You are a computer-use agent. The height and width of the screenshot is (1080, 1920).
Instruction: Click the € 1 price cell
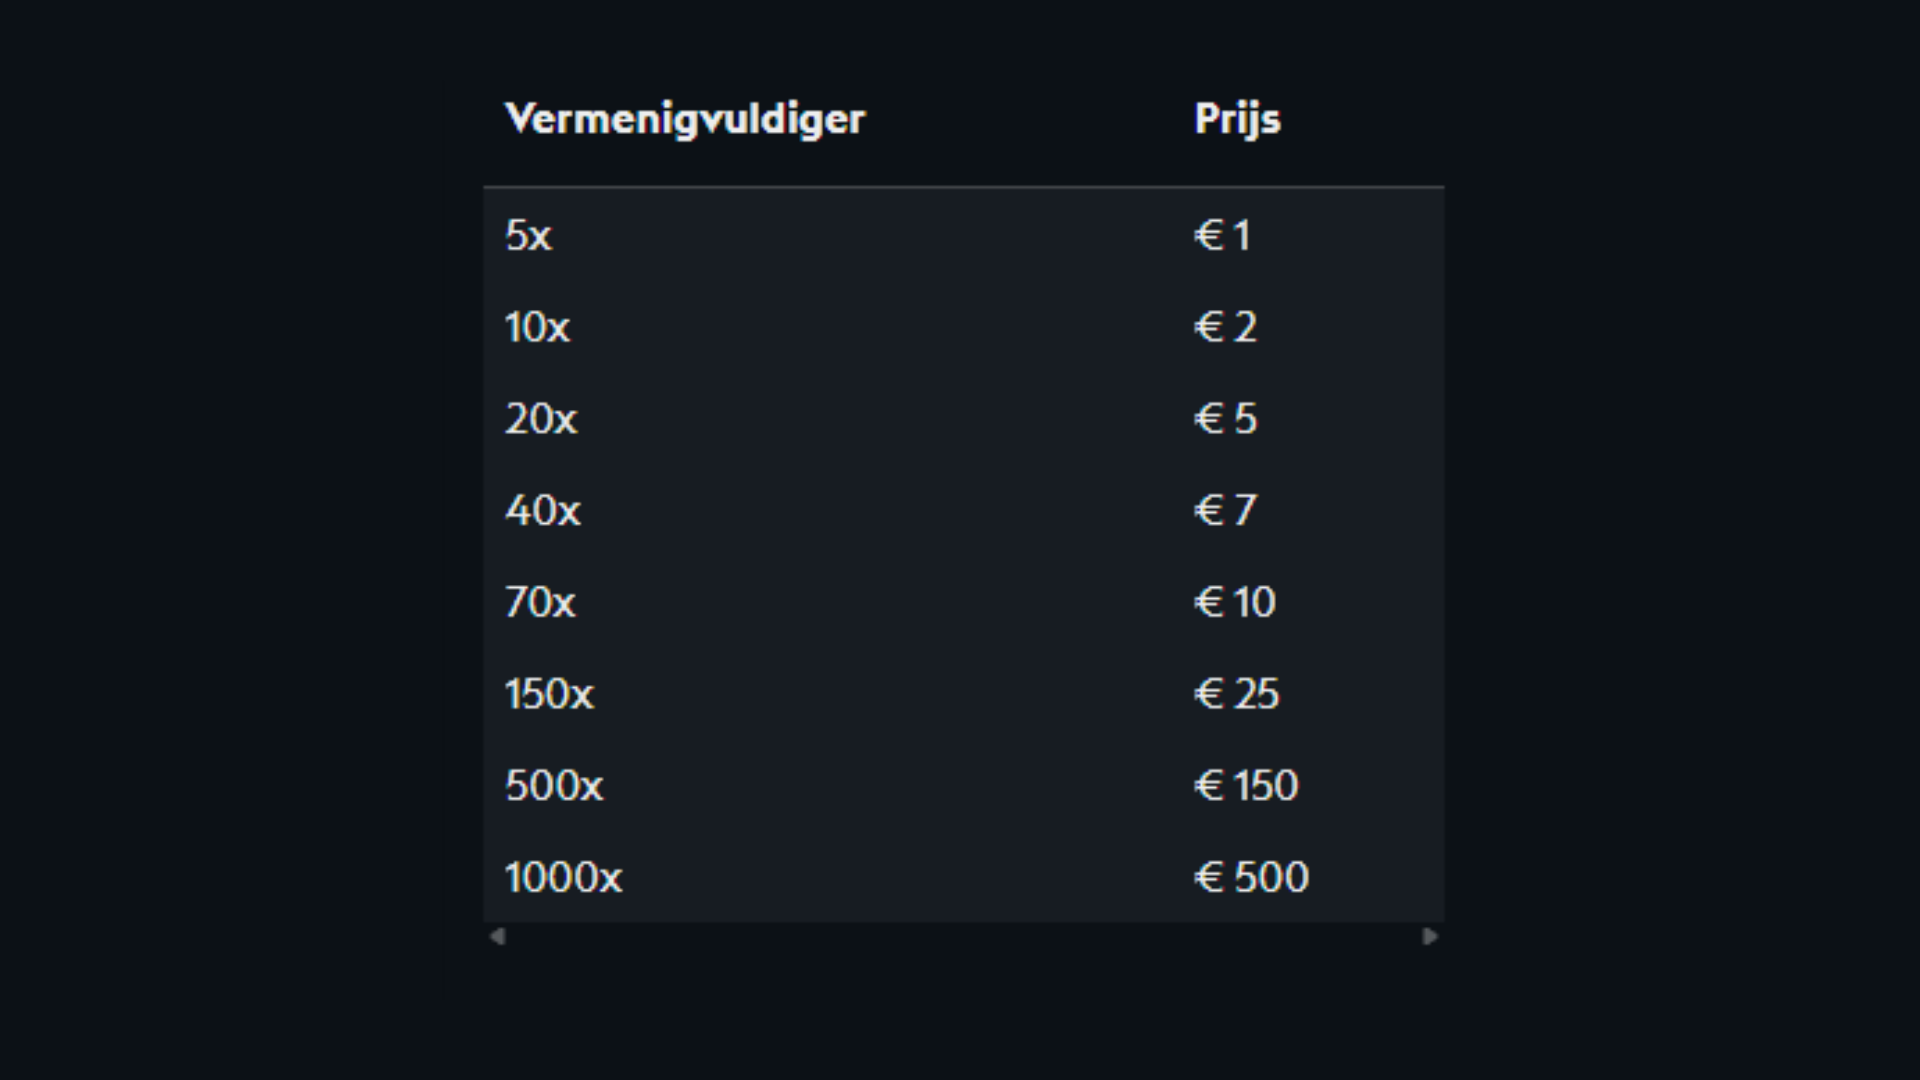(x=1222, y=236)
